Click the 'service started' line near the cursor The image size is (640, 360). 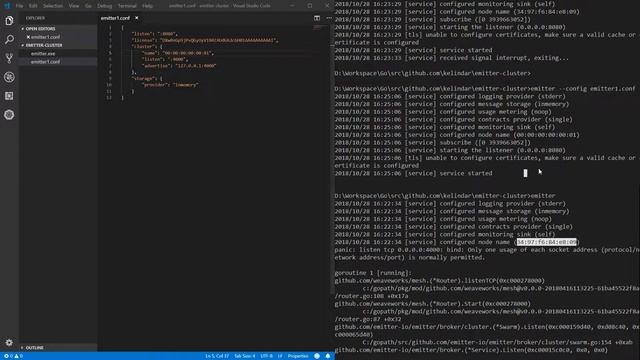(x=413, y=173)
